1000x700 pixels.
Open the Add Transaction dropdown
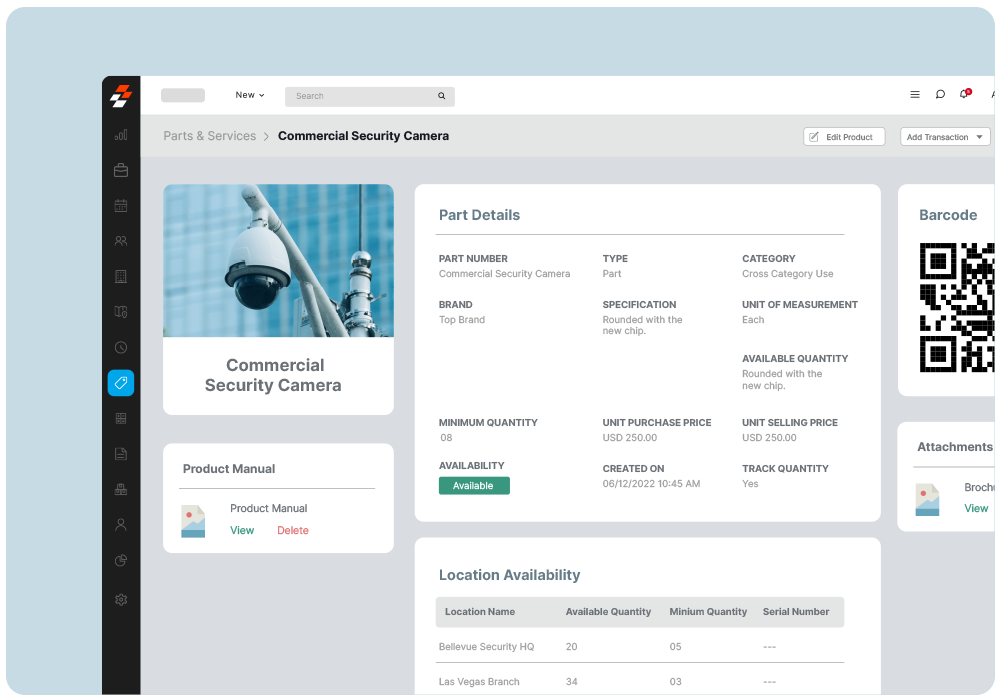(945, 137)
